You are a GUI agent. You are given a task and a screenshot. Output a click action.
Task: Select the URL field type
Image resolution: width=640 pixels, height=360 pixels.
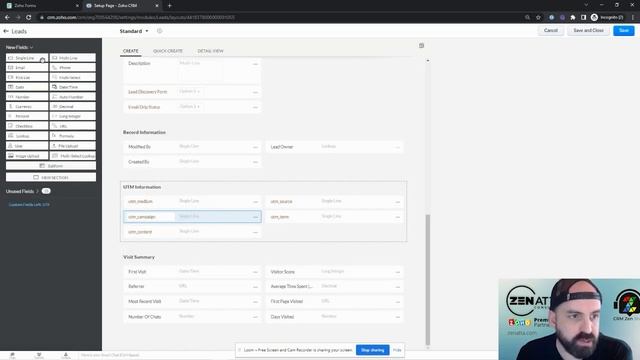point(73,126)
